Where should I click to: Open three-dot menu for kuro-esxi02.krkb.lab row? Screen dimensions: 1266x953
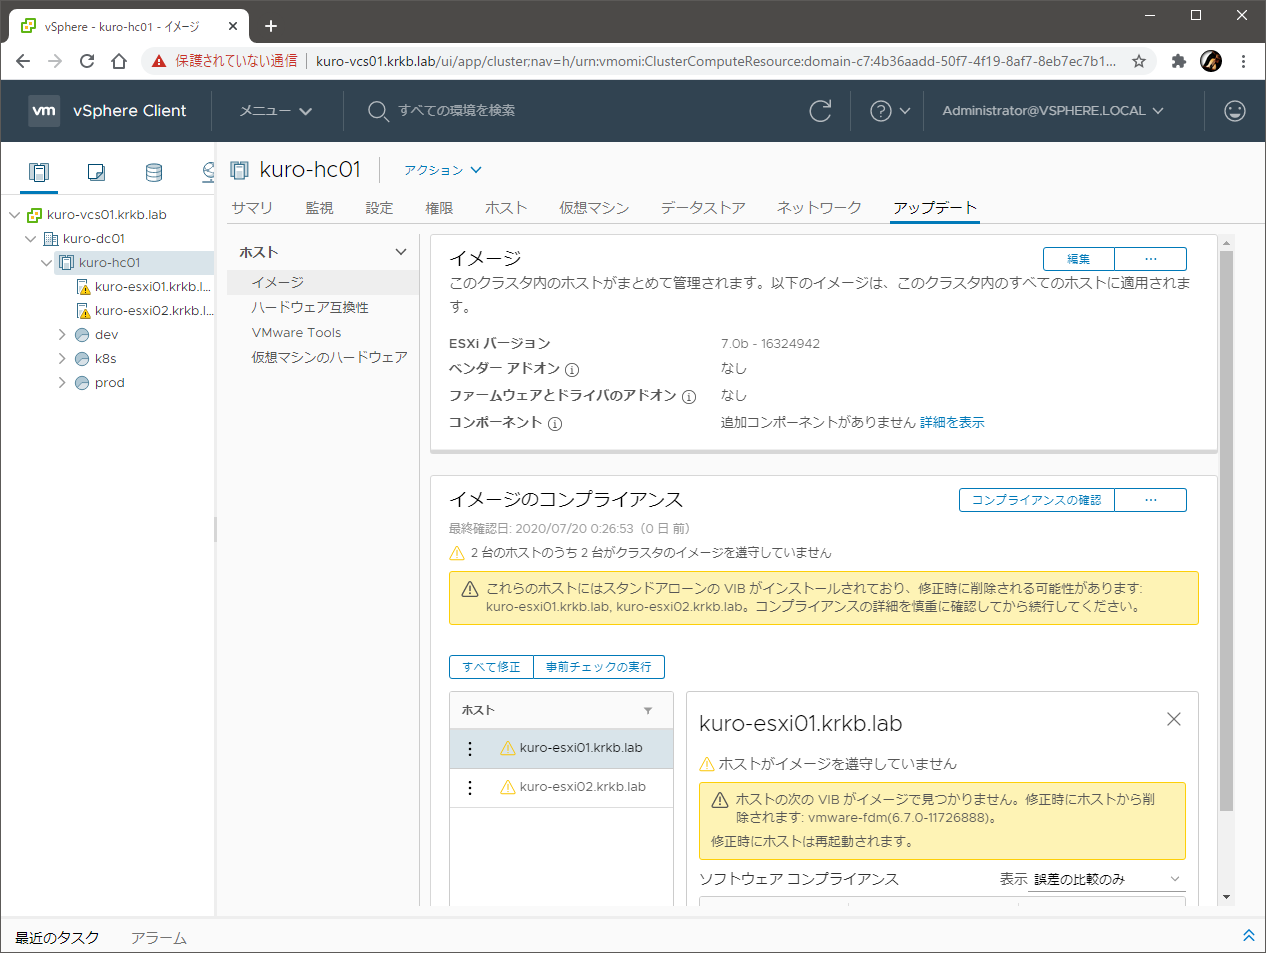click(470, 787)
